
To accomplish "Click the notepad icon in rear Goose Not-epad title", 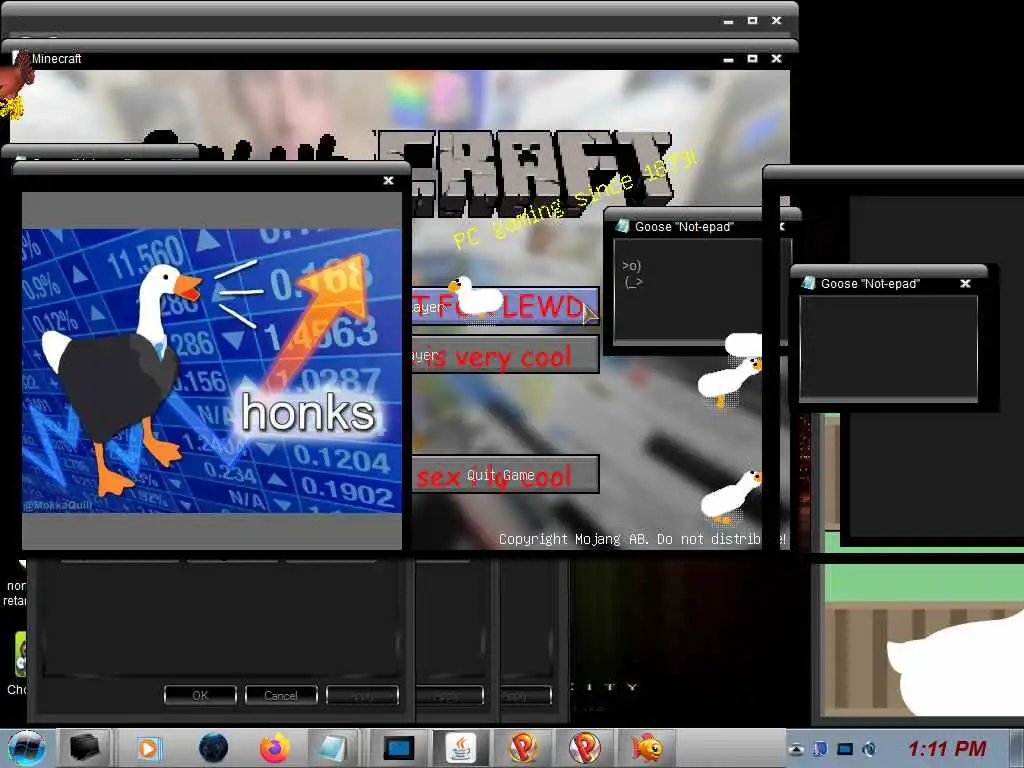I will (622, 227).
